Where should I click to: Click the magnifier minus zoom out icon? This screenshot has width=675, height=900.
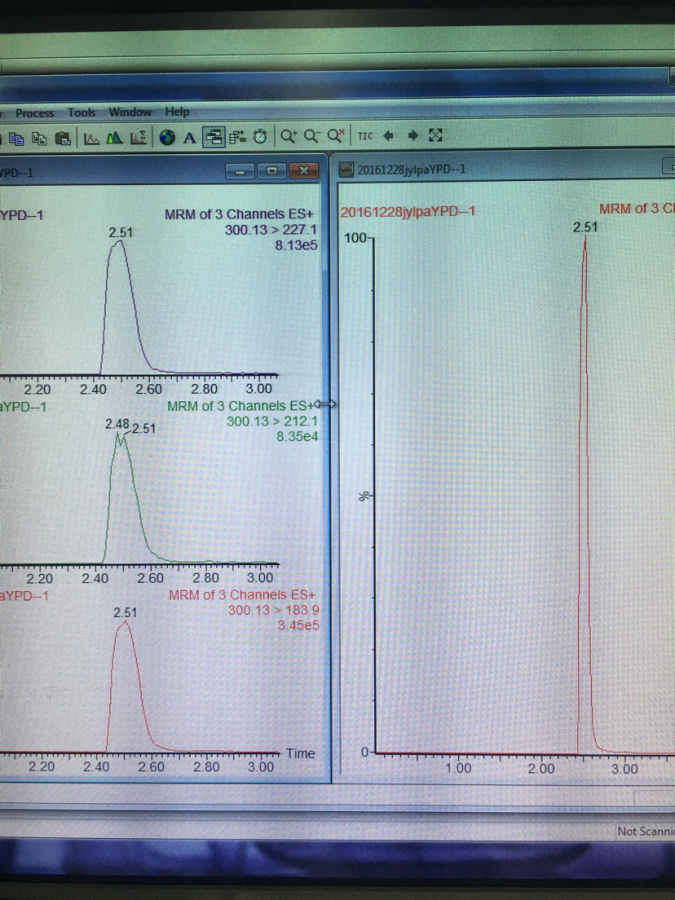[x=312, y=136]
